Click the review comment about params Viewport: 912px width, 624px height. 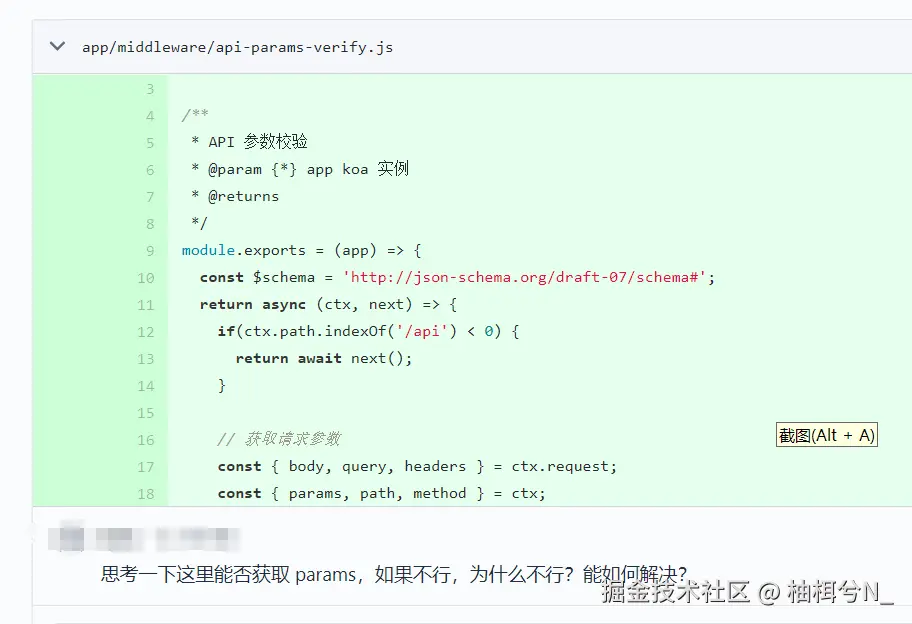point(394,575)
